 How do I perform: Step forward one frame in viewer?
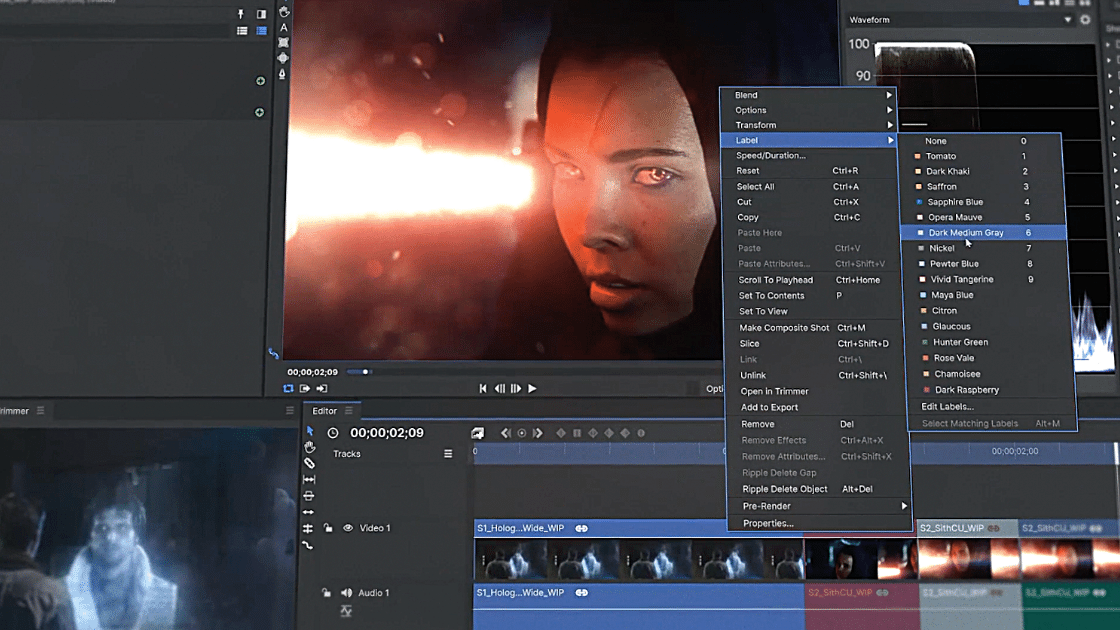pyautogui.click(x=516, y=389)
